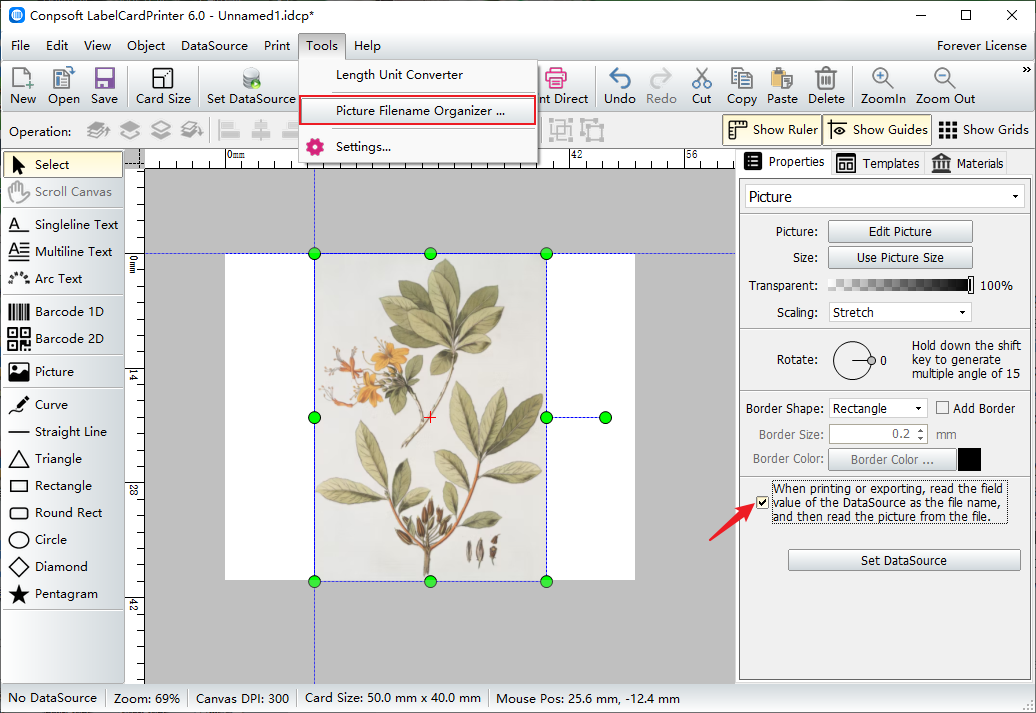This screenshot has width=1036, height=713.
Task: Switch to the Templates tab
Action: [x=878, y=163]
